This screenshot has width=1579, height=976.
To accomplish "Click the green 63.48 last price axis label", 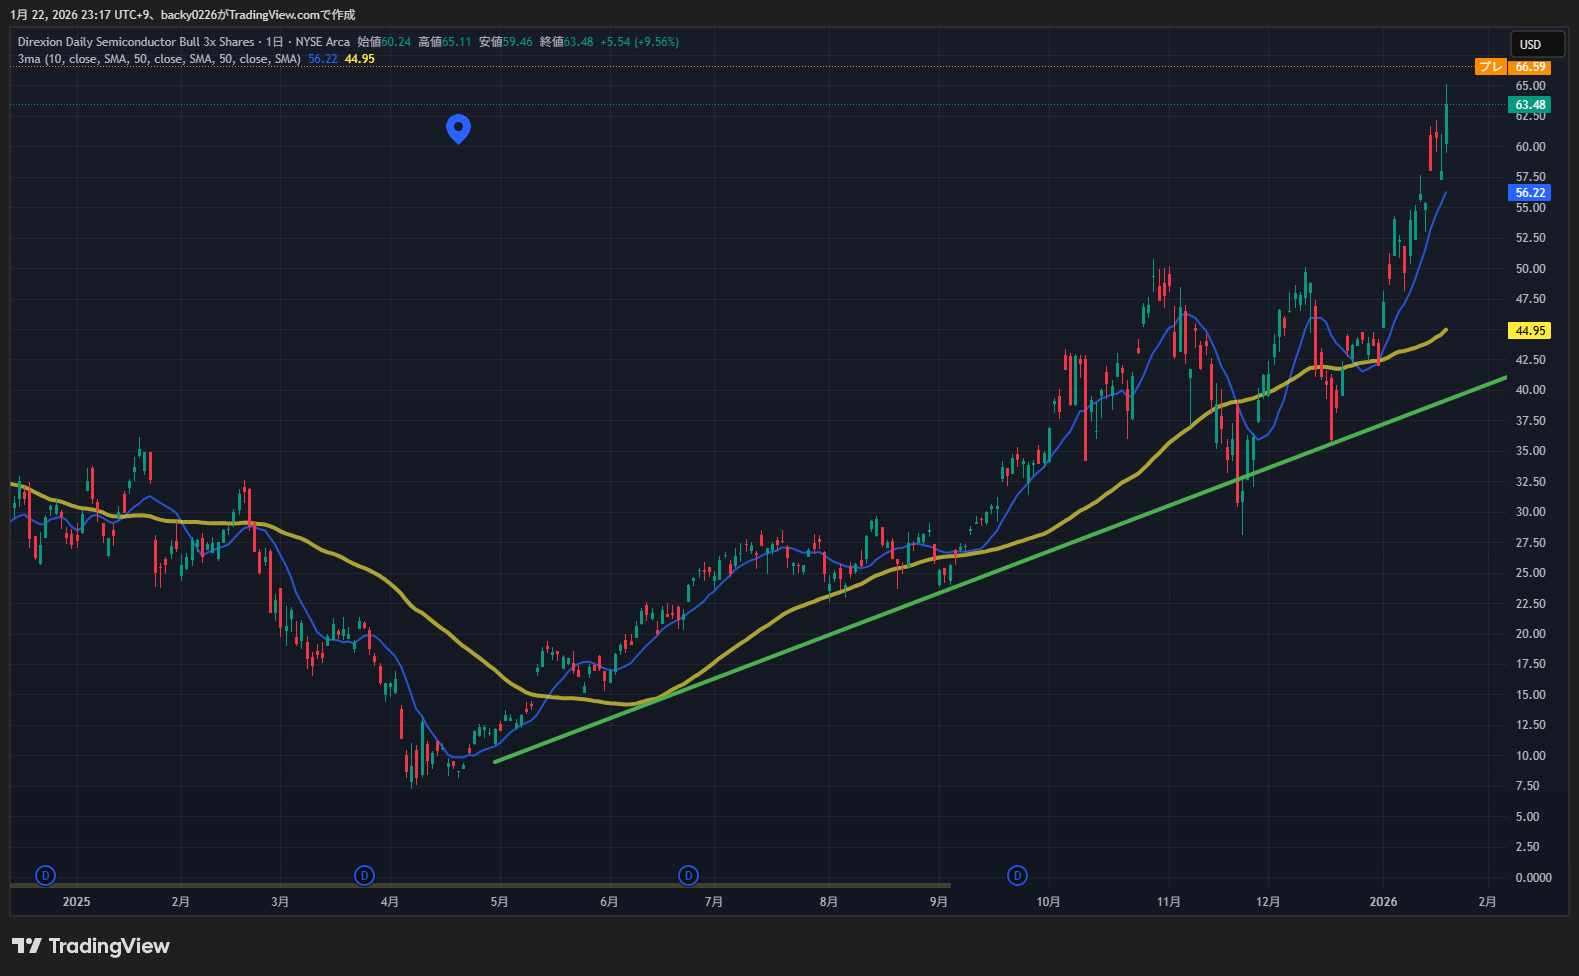I will click(x=1530, y=105).
